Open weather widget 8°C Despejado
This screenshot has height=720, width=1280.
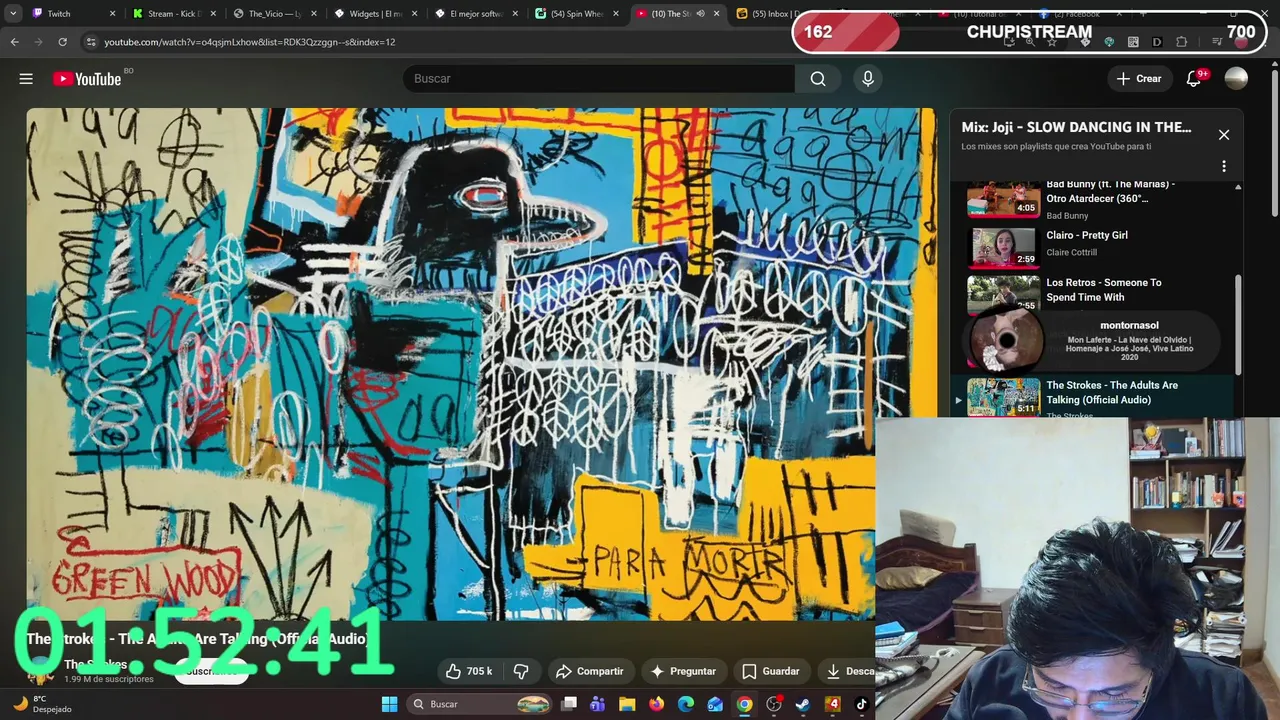click(40, 704)
